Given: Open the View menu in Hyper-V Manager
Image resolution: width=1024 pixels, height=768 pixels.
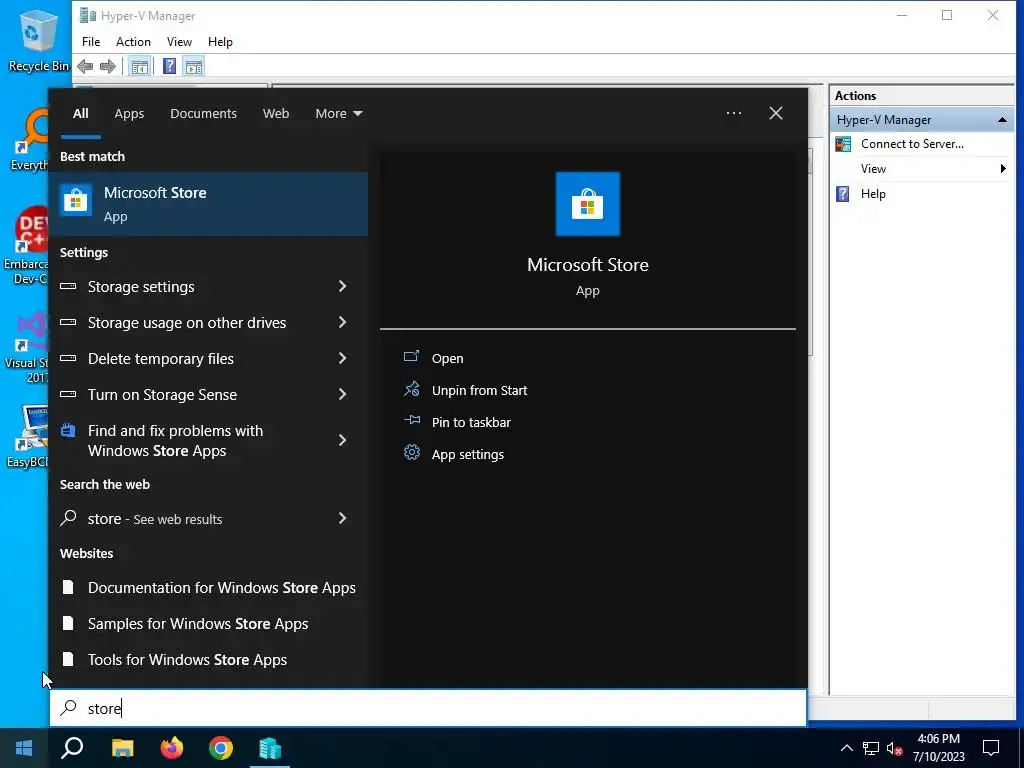Looking at the screenshot, I should click(x=179, y=42).
